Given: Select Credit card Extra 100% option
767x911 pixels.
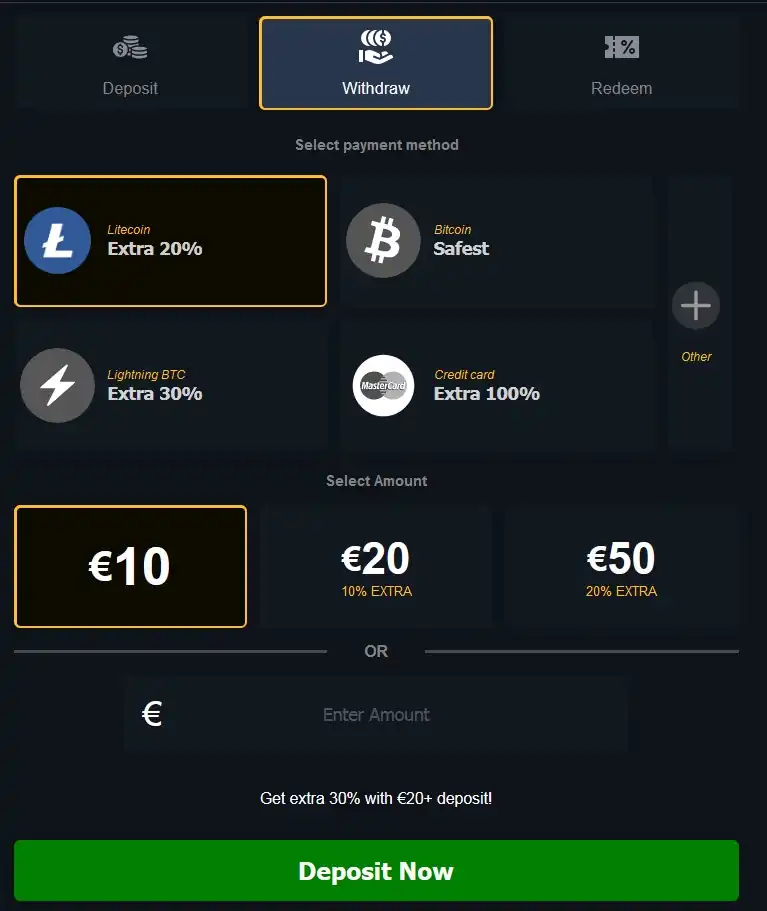Looking at the screenshot, I should tap(496, 385).
